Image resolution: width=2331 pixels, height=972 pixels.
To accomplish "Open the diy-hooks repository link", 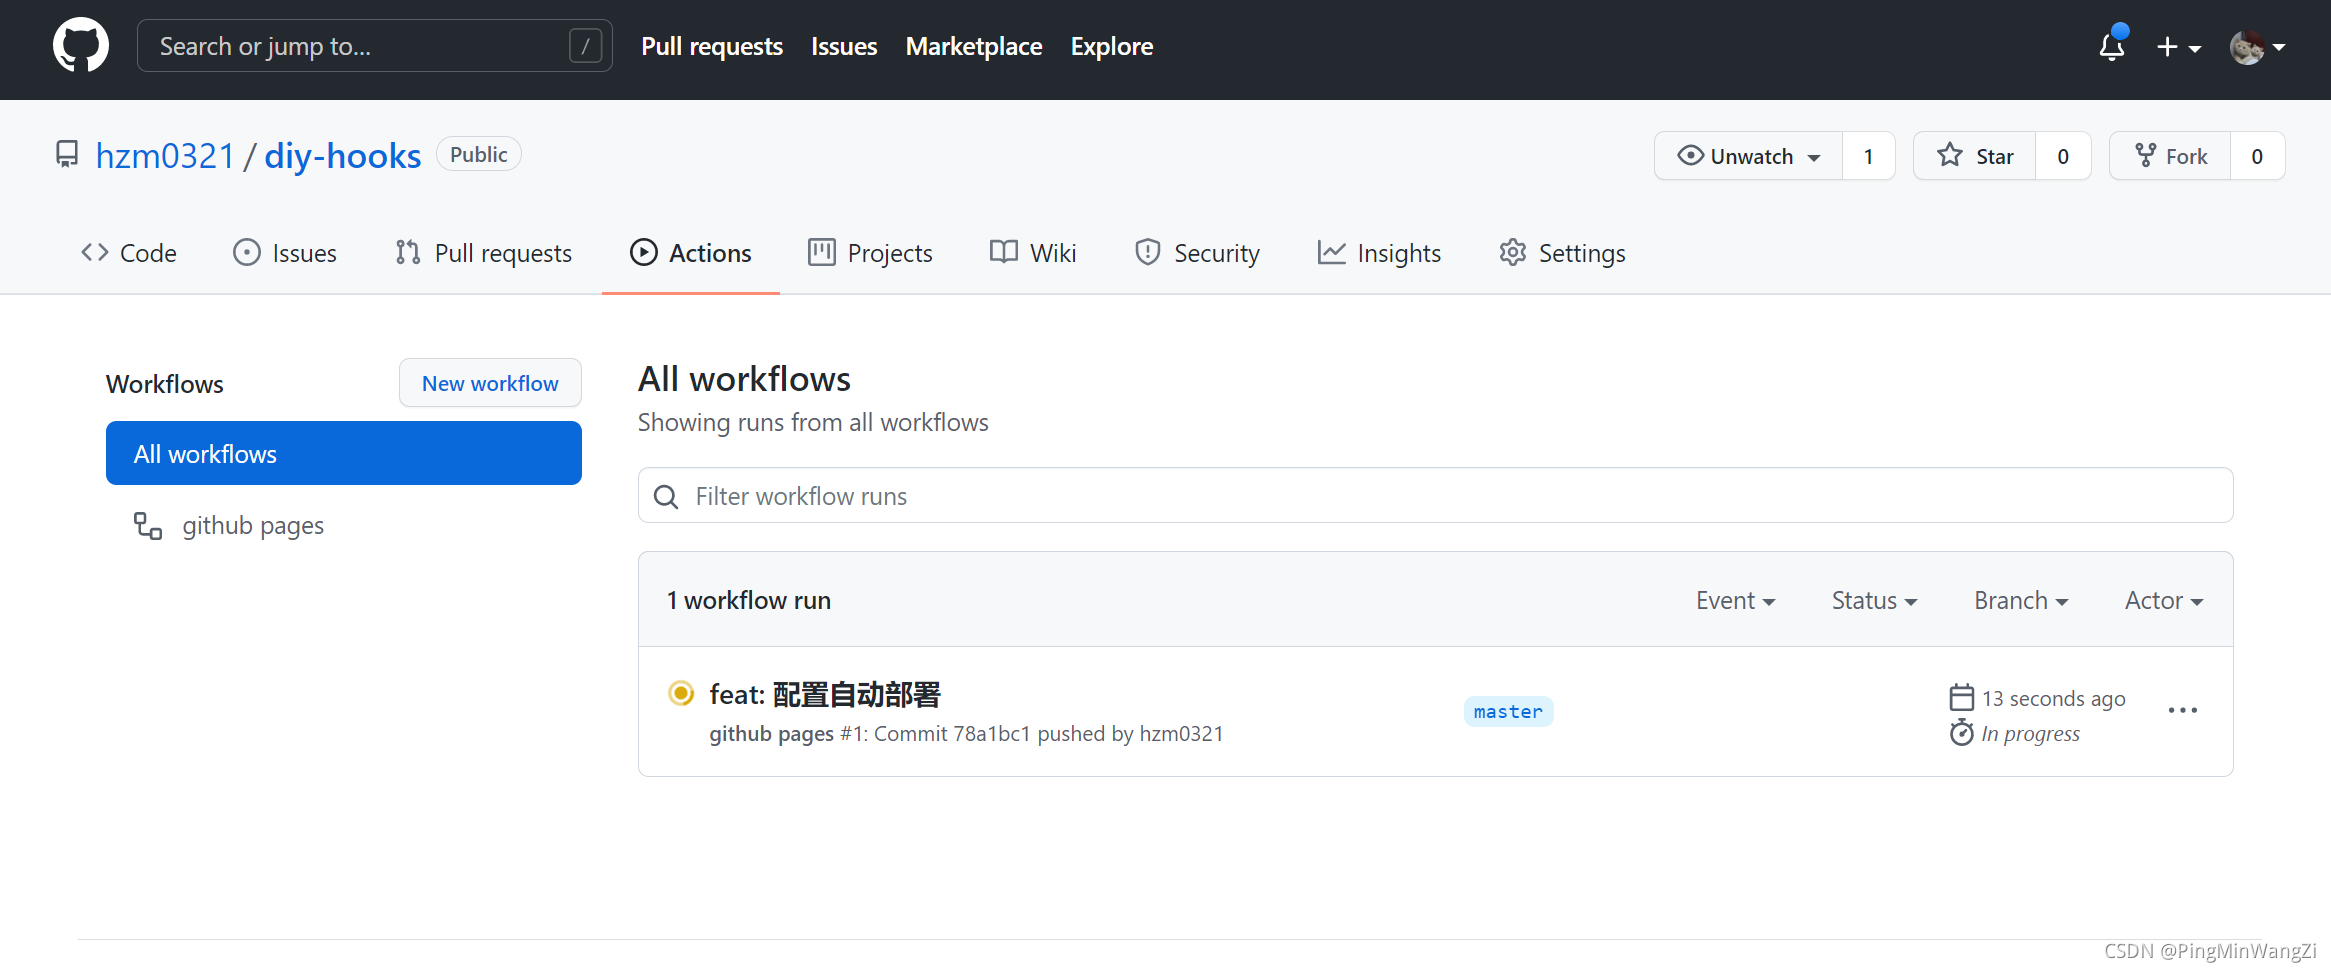I will click(343, 156).
